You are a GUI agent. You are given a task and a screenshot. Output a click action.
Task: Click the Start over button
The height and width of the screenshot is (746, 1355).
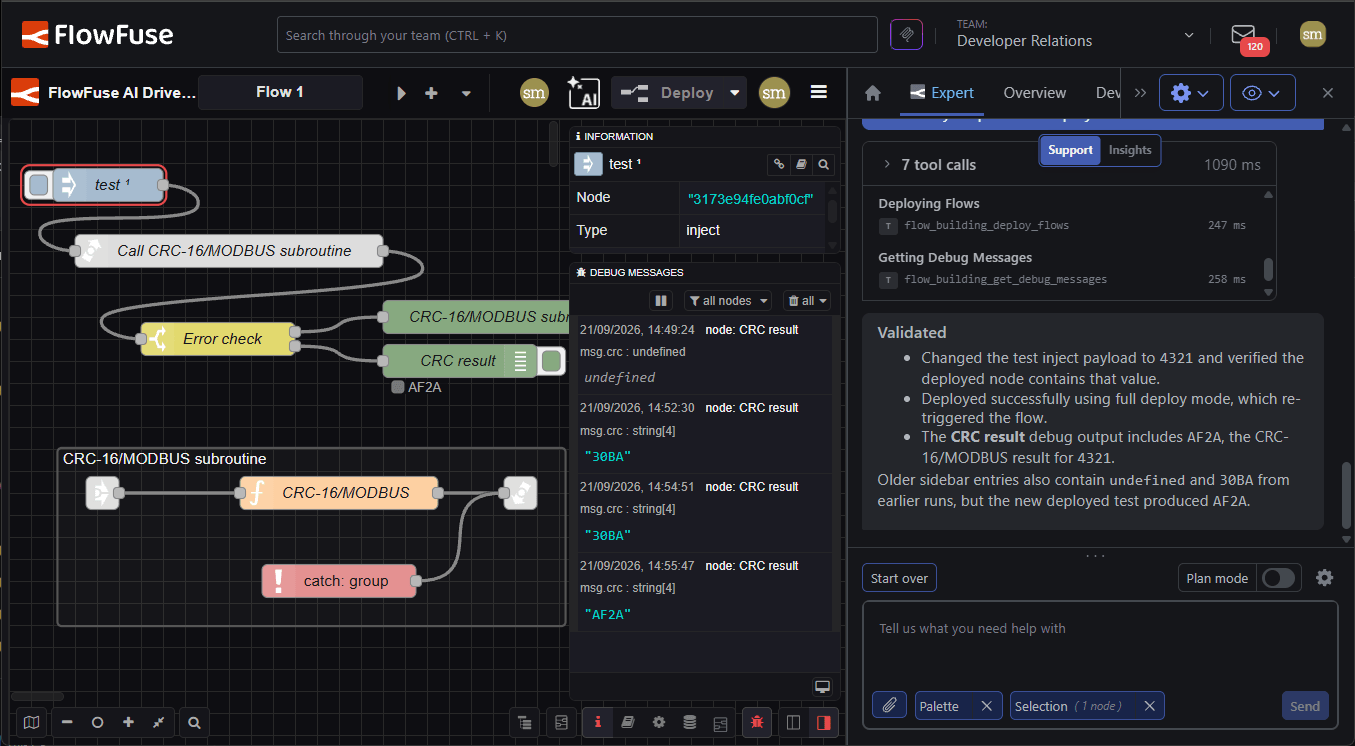coord(899,578)
